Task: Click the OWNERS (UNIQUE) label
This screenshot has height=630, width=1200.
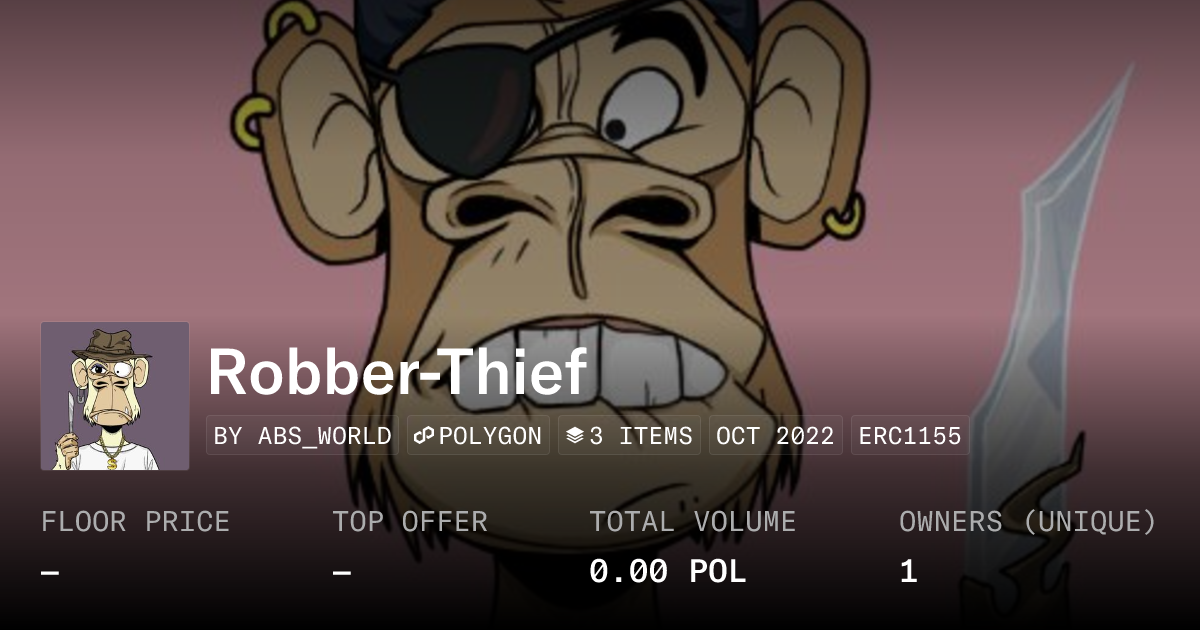Action: [1028, 522]
